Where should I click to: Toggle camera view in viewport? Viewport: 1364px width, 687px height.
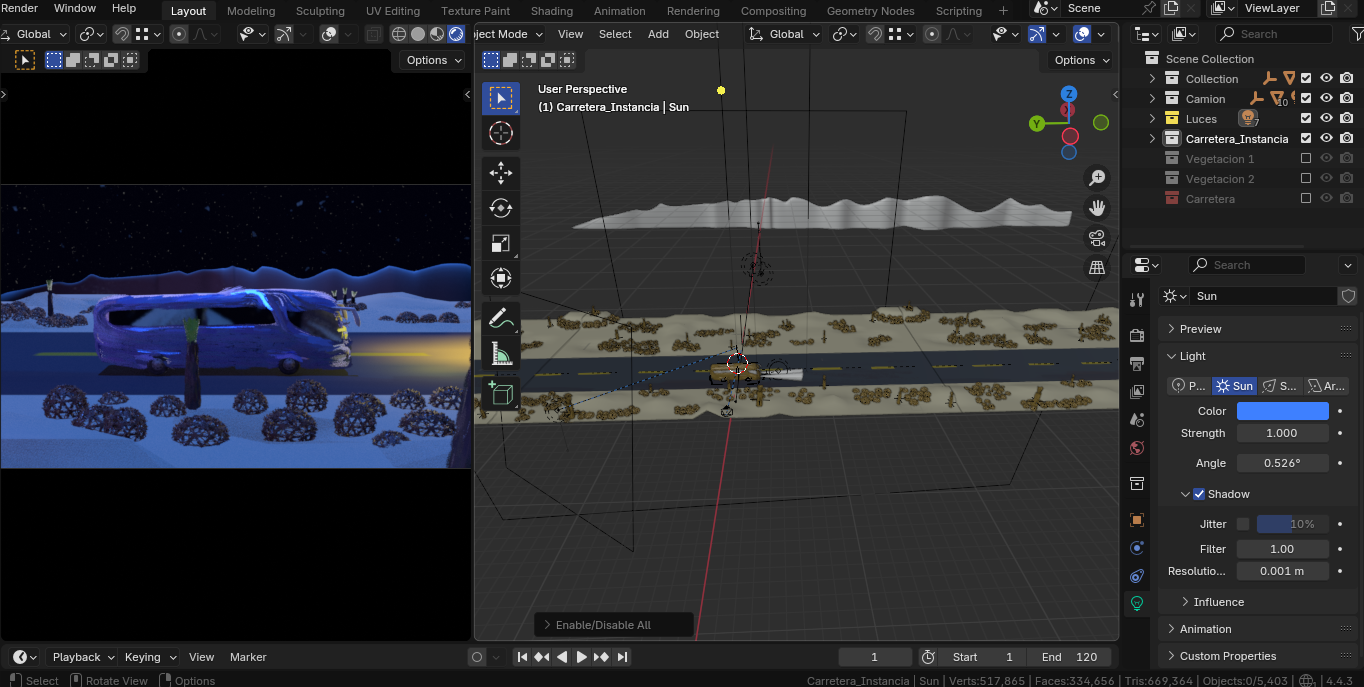click(x=1097, y=238)
